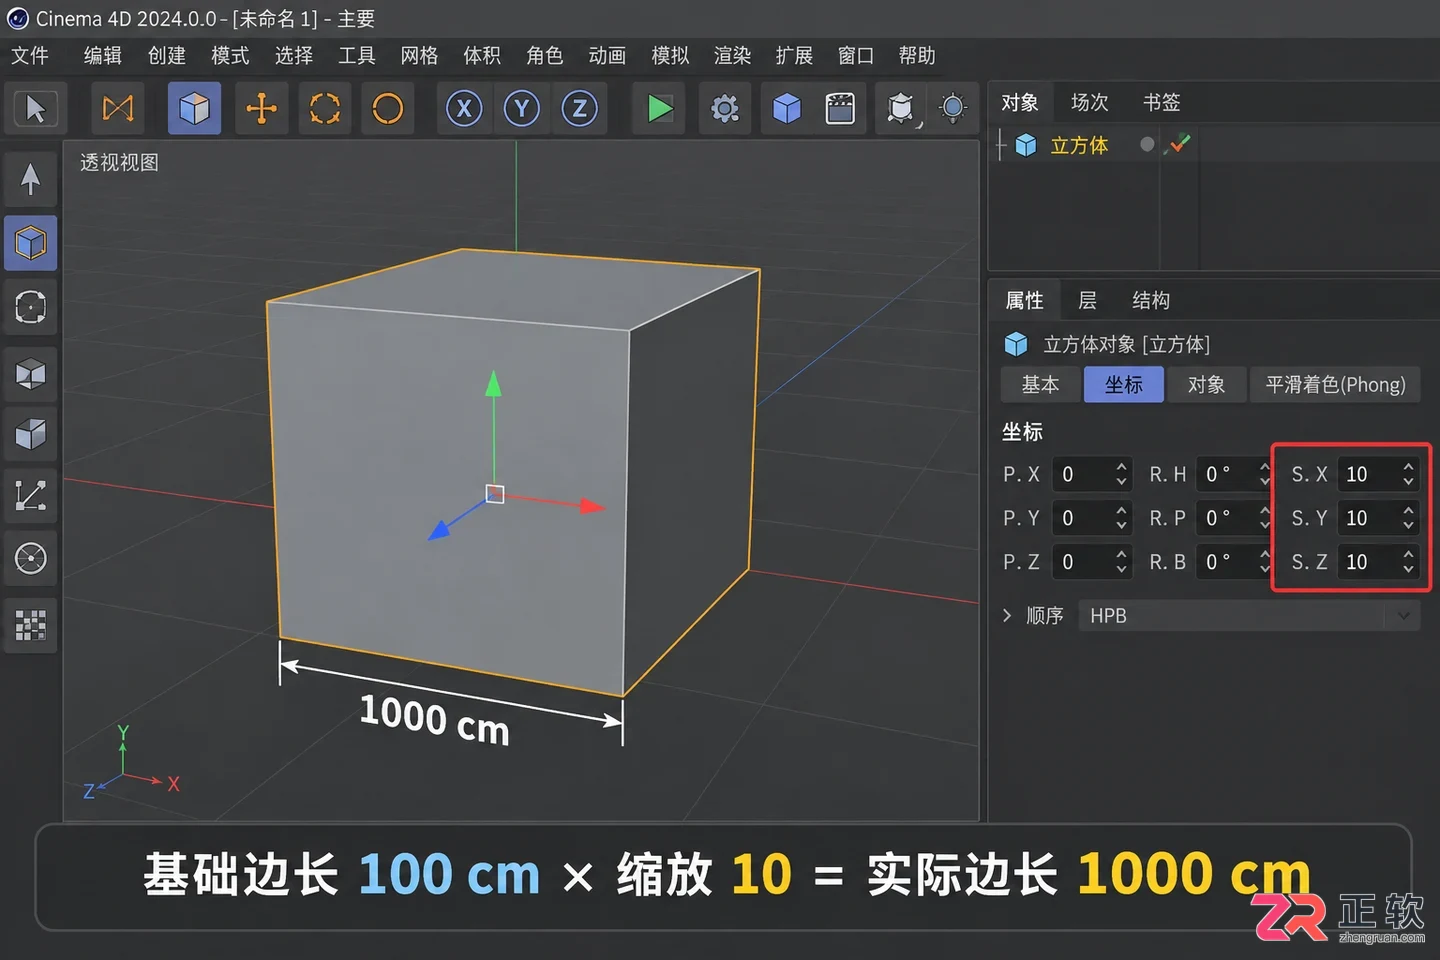Open the 角色 menu
This screenshot has height=960, width=1440.
point(545,56)
